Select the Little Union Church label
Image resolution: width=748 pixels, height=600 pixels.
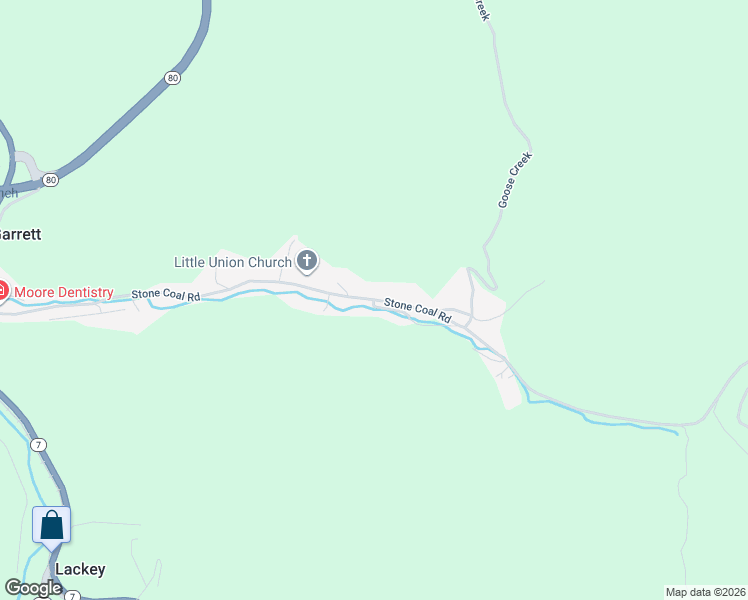[x=233, y=262]
